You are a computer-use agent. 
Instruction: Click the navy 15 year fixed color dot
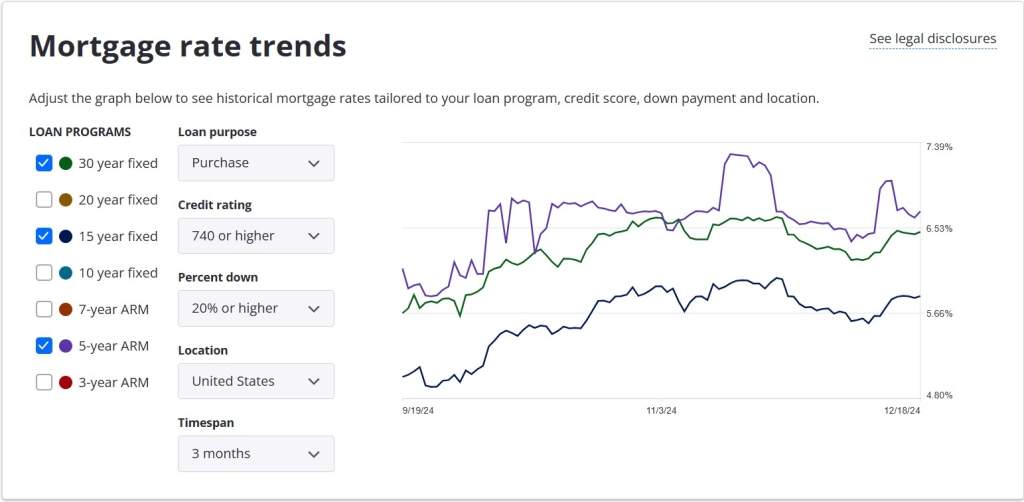[66, 236]
